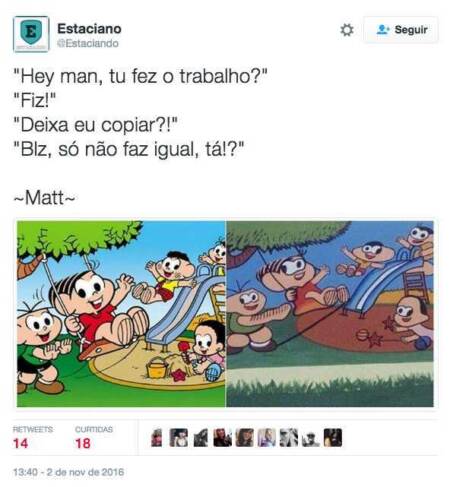Click the second liker avatar

point(179,438)
